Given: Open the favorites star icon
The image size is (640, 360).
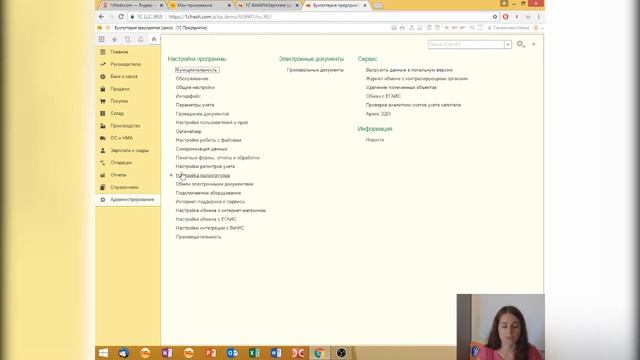Looking at the screenshot, I should (x=115, y=39).
